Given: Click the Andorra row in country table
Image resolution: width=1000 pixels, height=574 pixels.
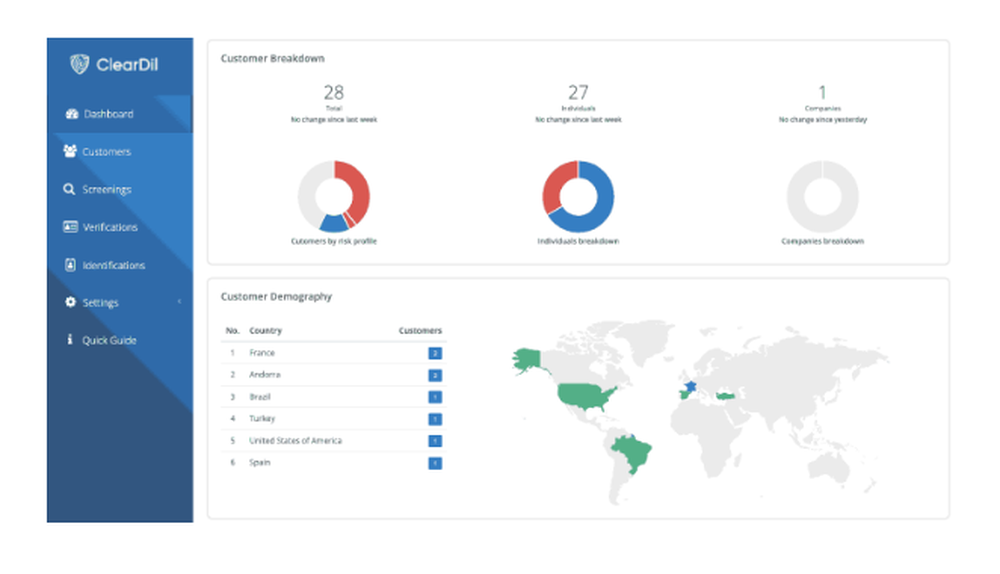Looking at the screenshot, I should 334,375.
